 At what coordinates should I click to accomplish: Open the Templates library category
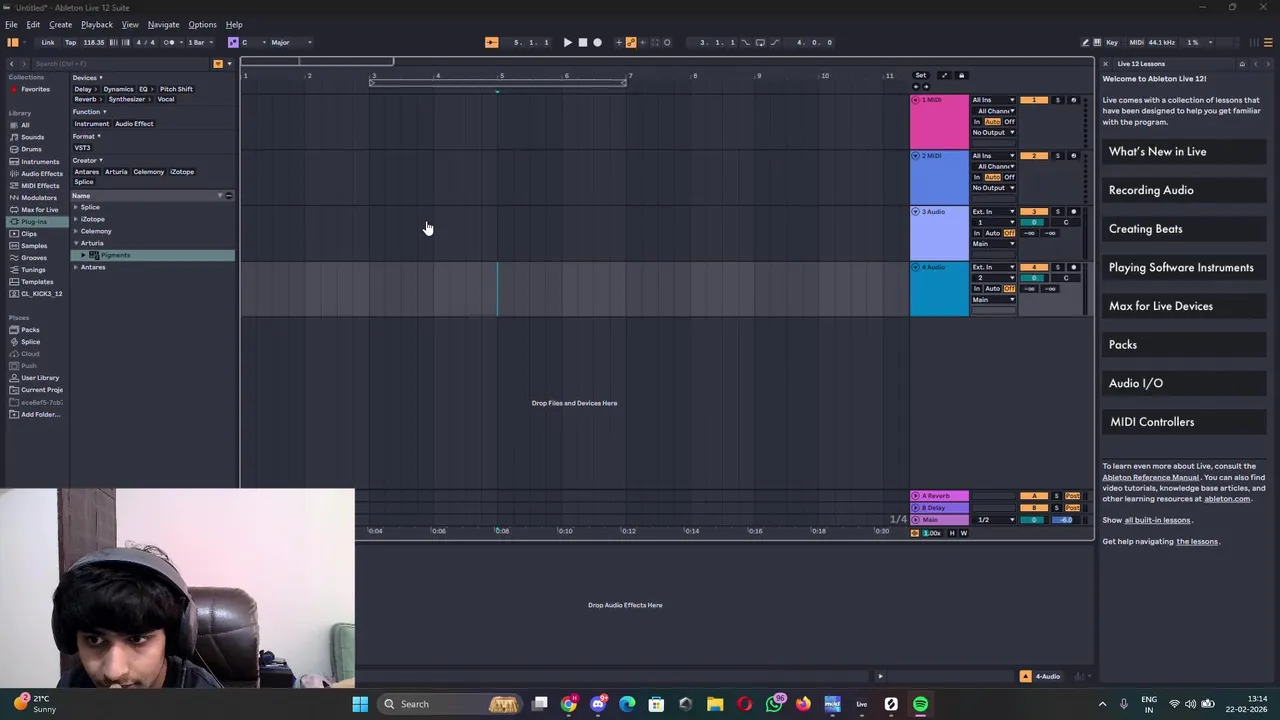[x=37, y=281]
